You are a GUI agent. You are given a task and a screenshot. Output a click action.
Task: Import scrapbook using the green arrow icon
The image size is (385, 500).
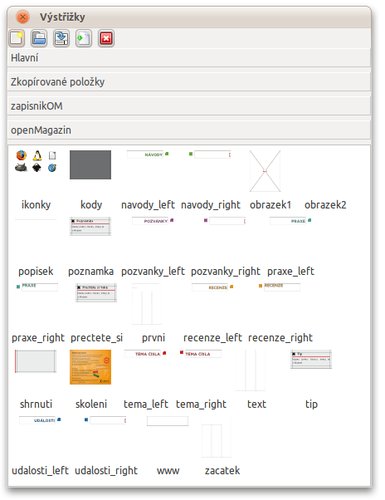pyautogui.click(x=83, y=38)
